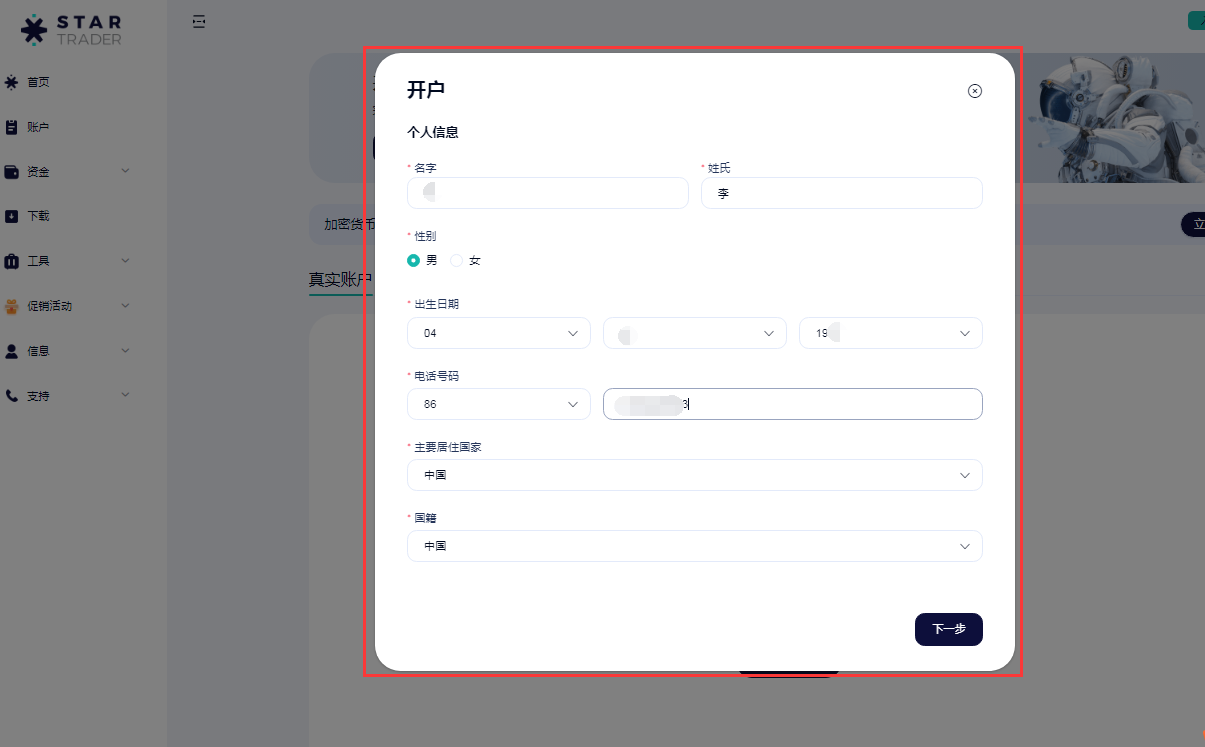Open birth year dropdown
This screenshot has width=1205, height=747.
pos(891,333)
